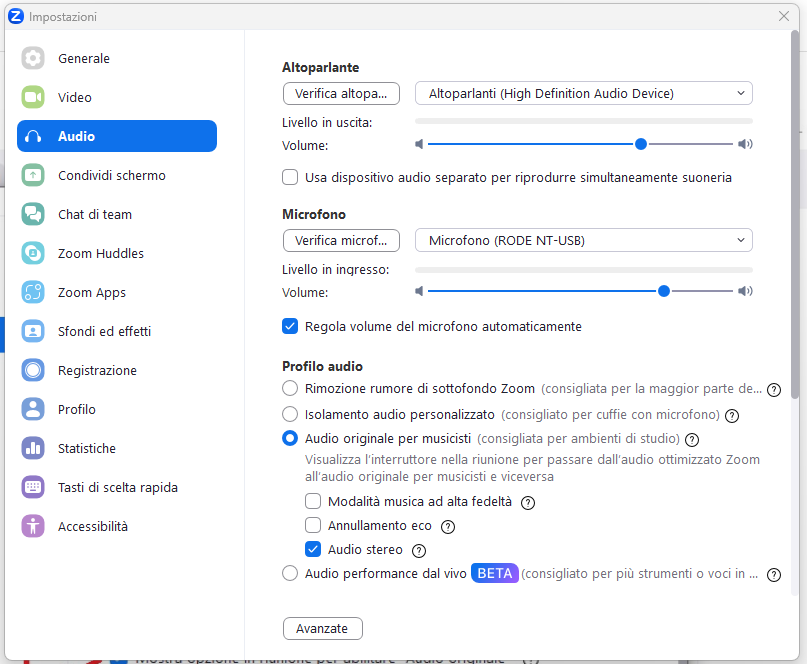Uncheck Regola volume del microfono automaticamente

(x=290, y=326)
